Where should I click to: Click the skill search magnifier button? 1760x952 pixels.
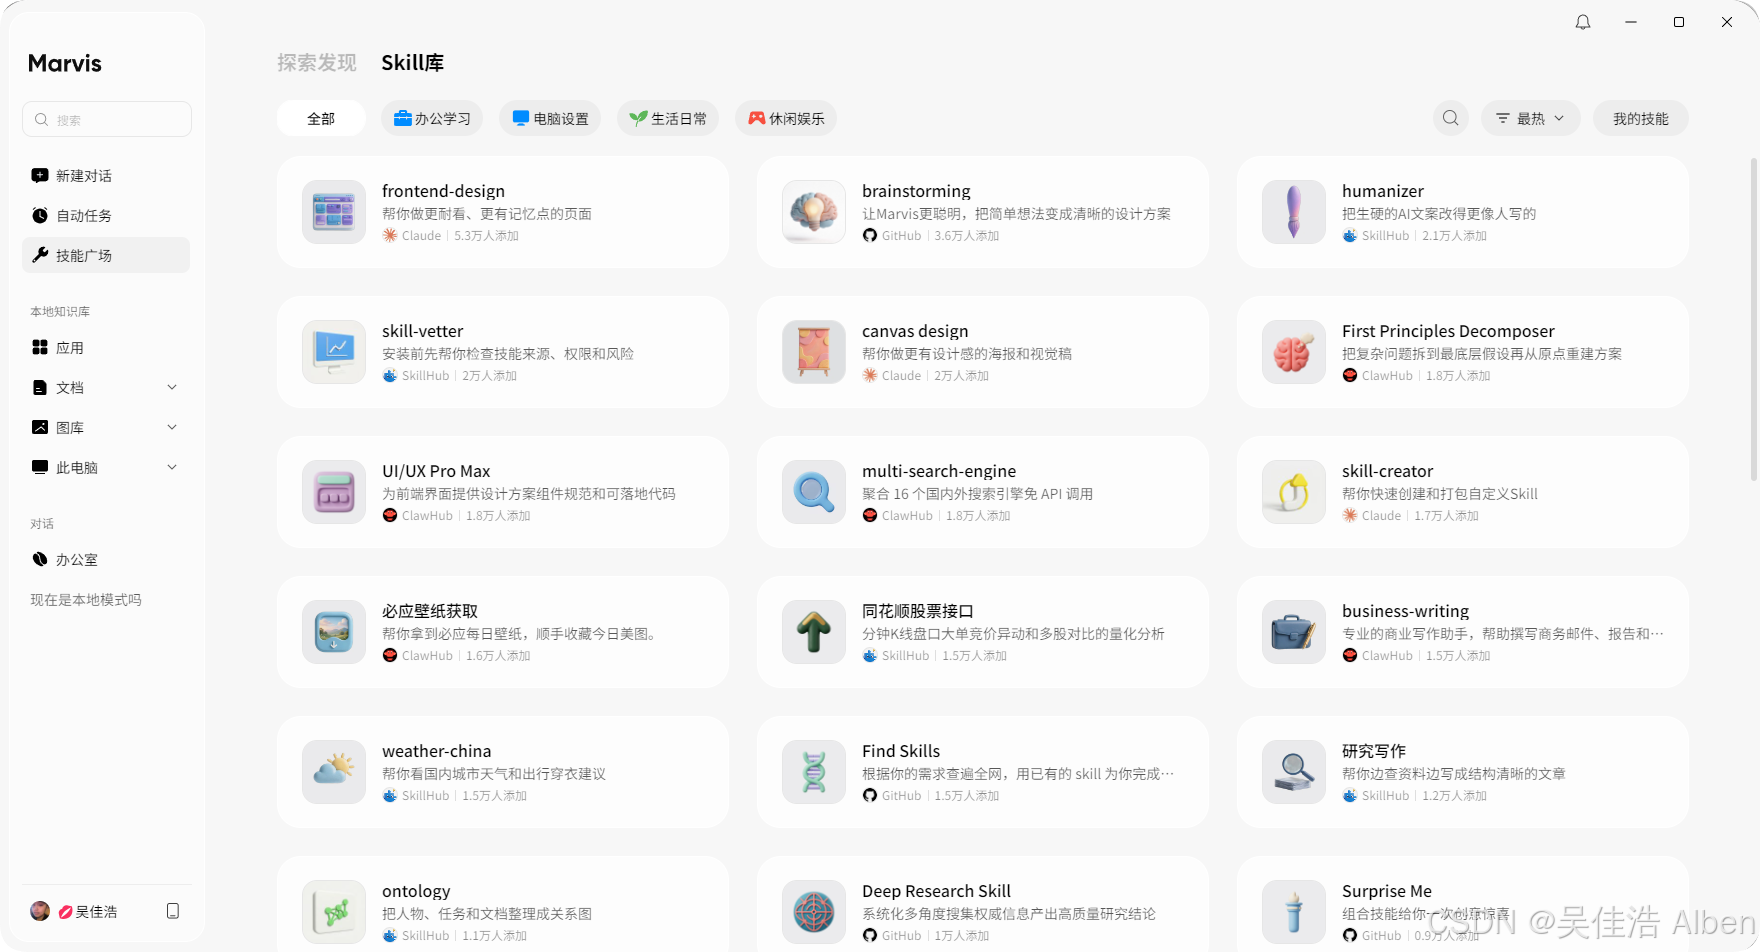pyautogui.click(x=1450, y=118)
